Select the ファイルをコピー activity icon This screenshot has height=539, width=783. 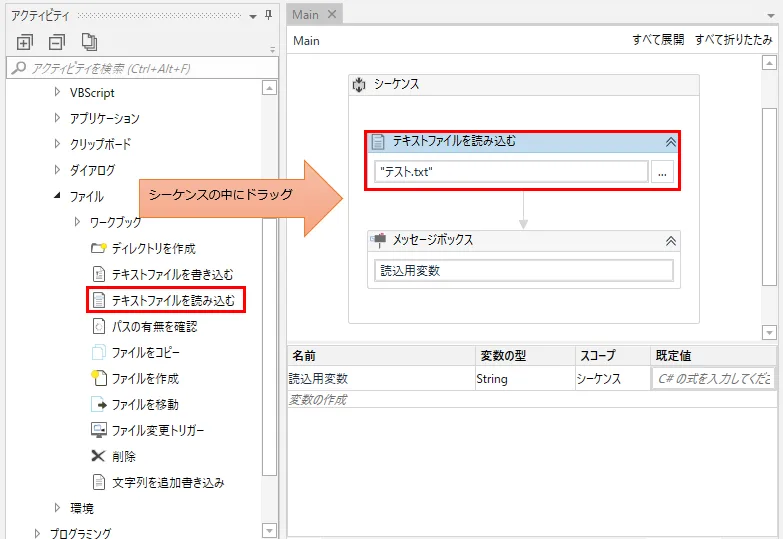(x=99, y=352)
